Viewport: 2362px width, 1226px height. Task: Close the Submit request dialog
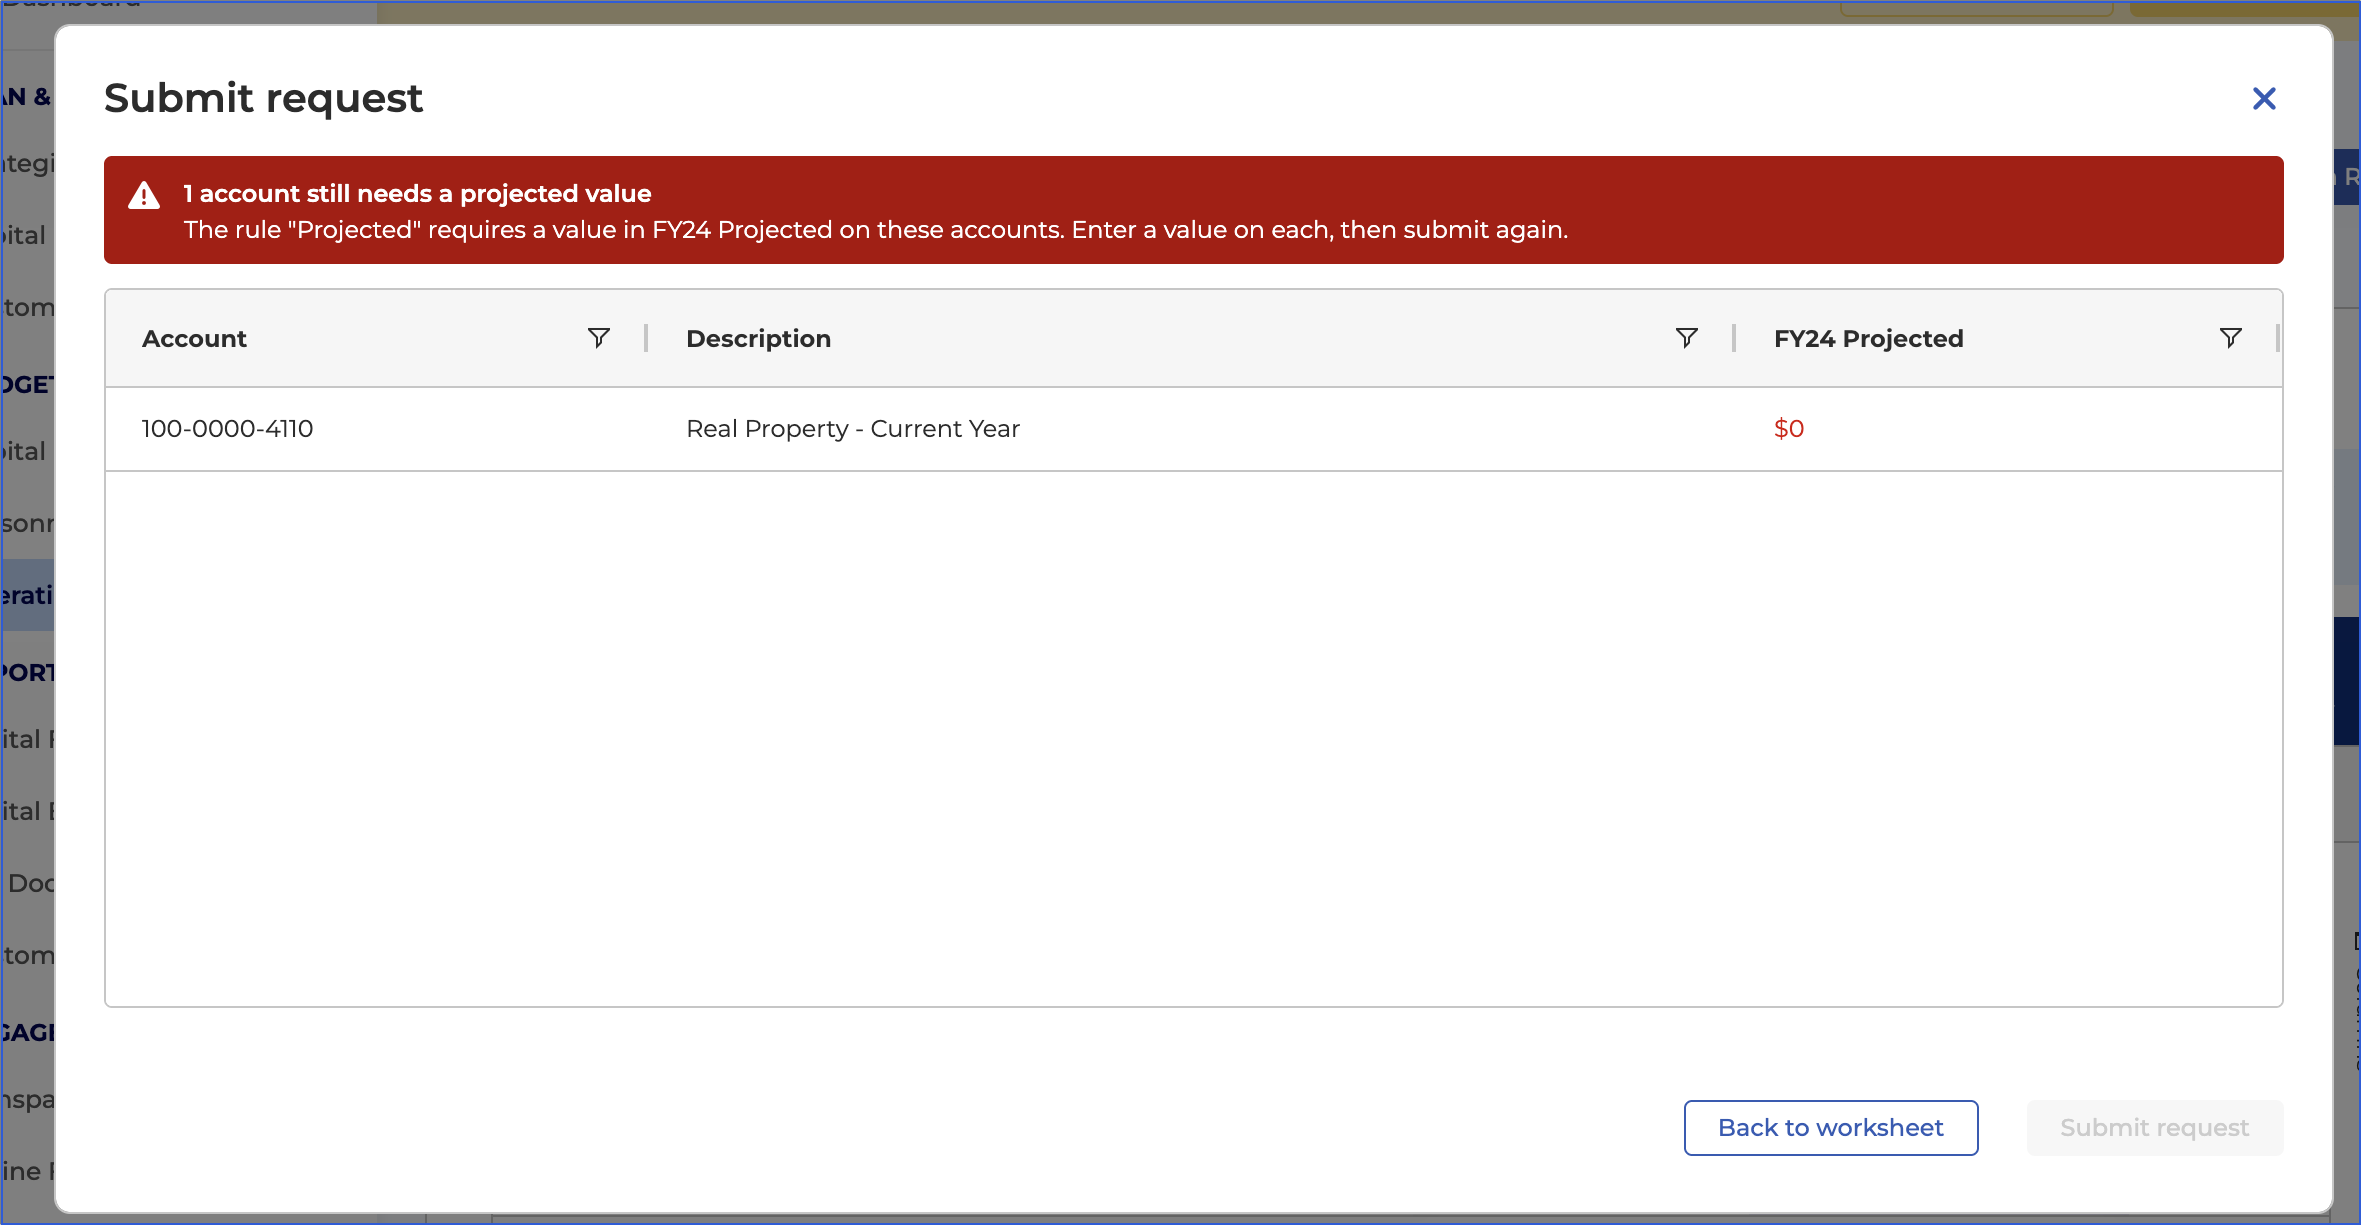(2264, 99)
